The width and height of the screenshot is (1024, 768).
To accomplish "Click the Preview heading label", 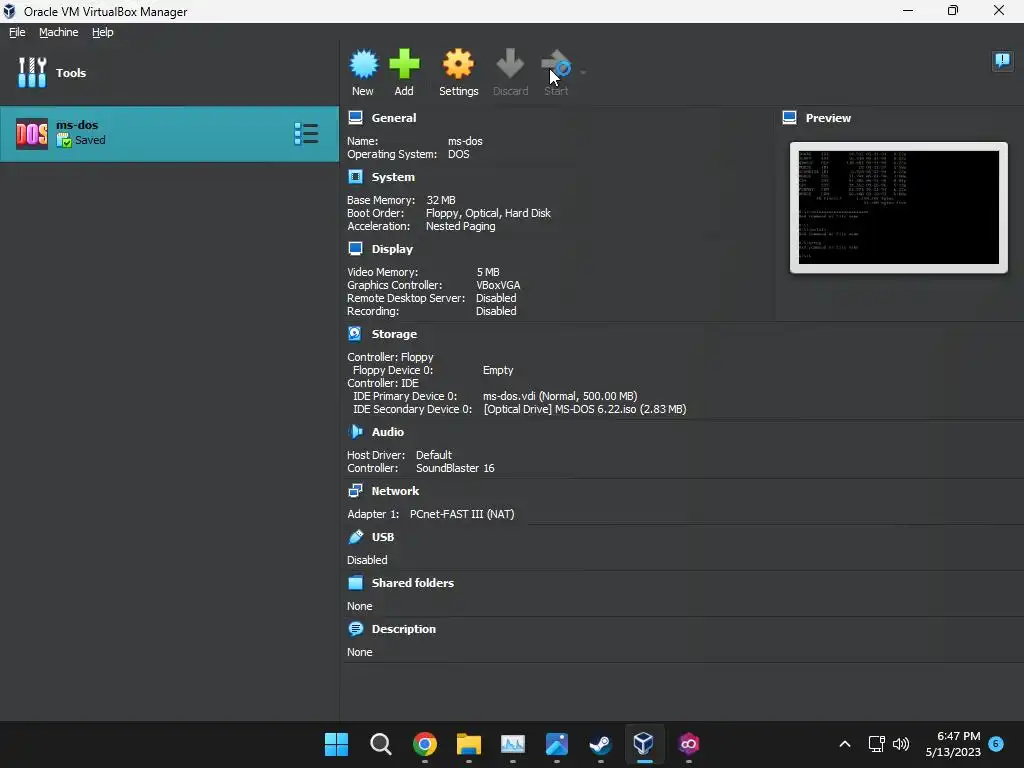I will click(828, 118).
